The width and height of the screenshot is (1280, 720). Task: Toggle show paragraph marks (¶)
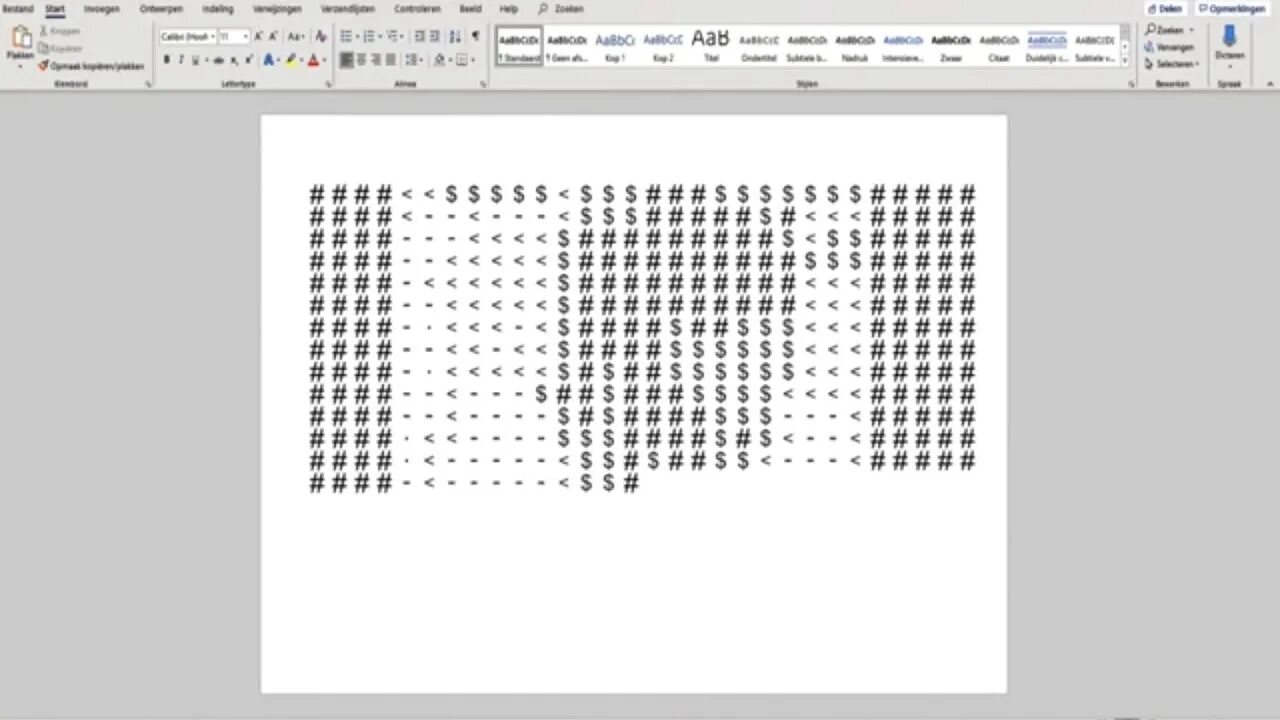[475, 36]
